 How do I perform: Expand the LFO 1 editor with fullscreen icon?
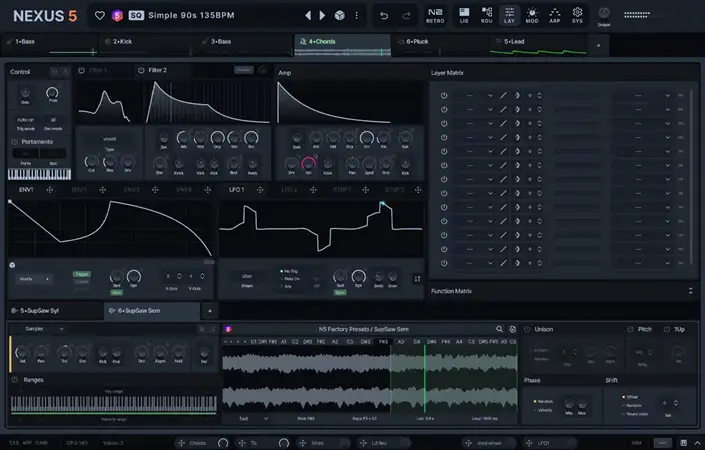[x=417, y=279]
